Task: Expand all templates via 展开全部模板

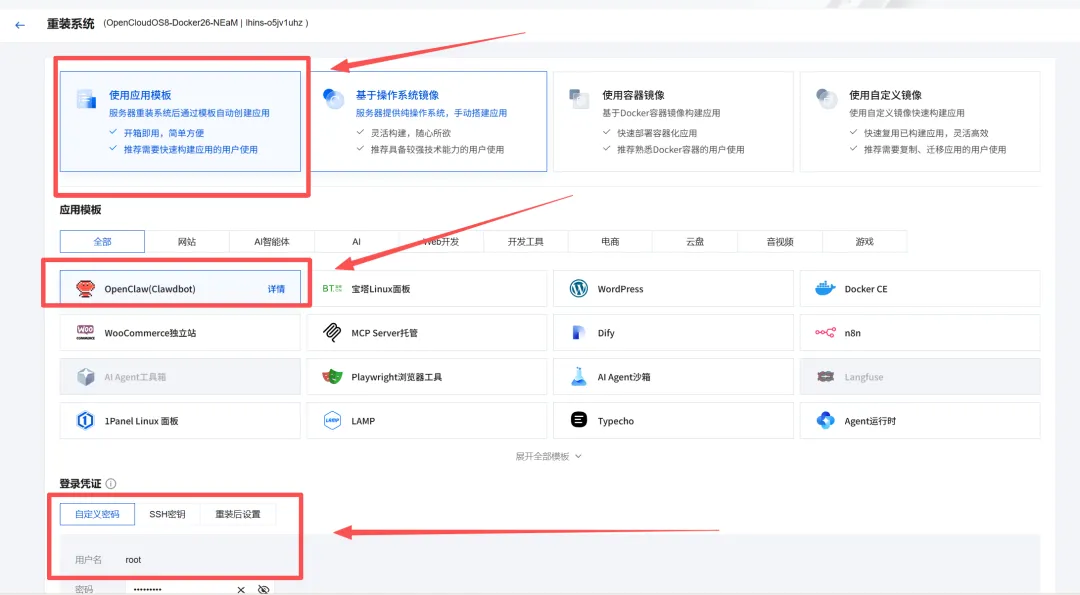Action: click(x=548, y=456)
